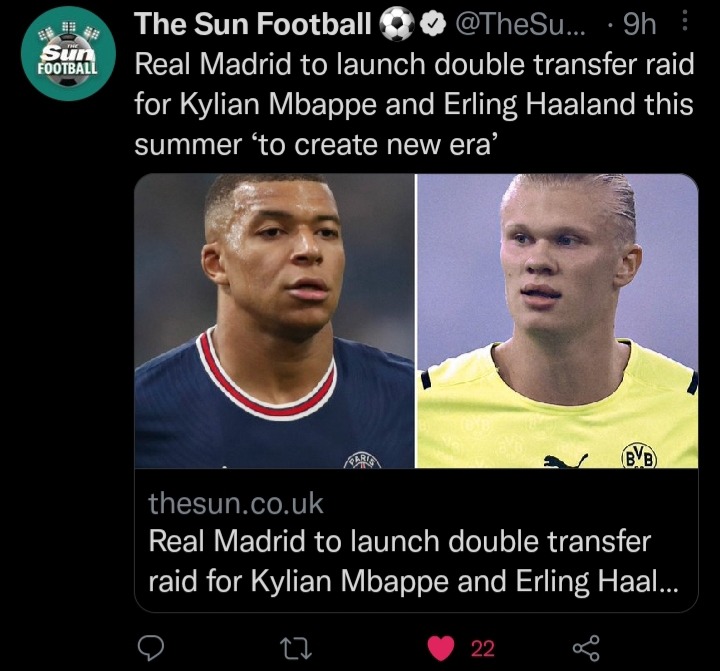The image size is (720, 671).
Task: Click the Puma logo on yellow shirt
Action: point(566,461)
